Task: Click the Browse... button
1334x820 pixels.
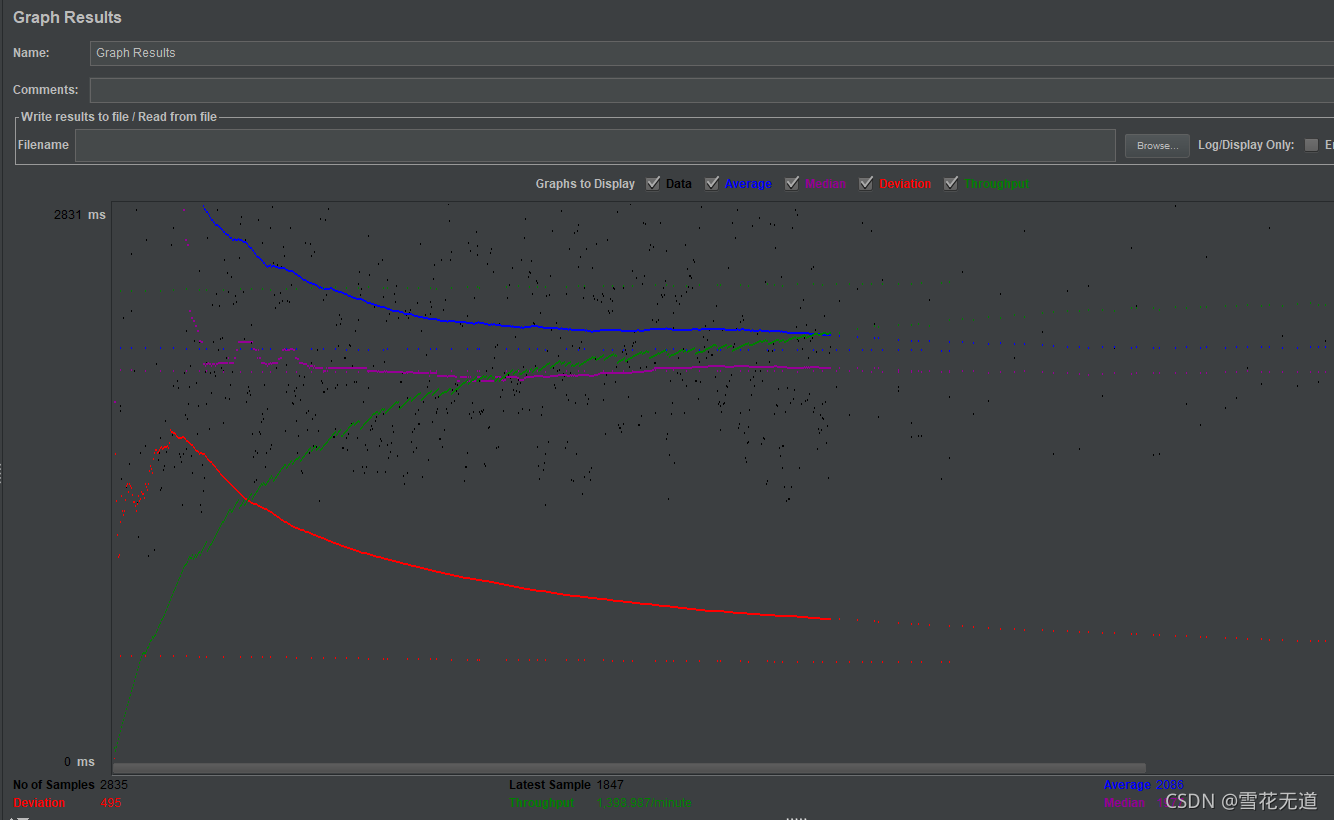Action: coord(1157,146)
